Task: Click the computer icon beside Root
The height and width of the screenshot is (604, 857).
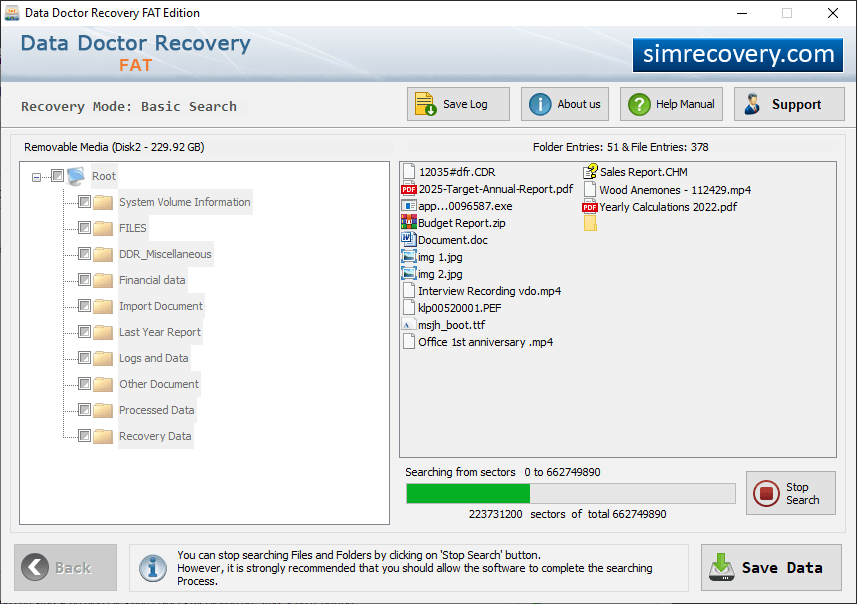Action: pyautogui.click(x=76, y=176)
